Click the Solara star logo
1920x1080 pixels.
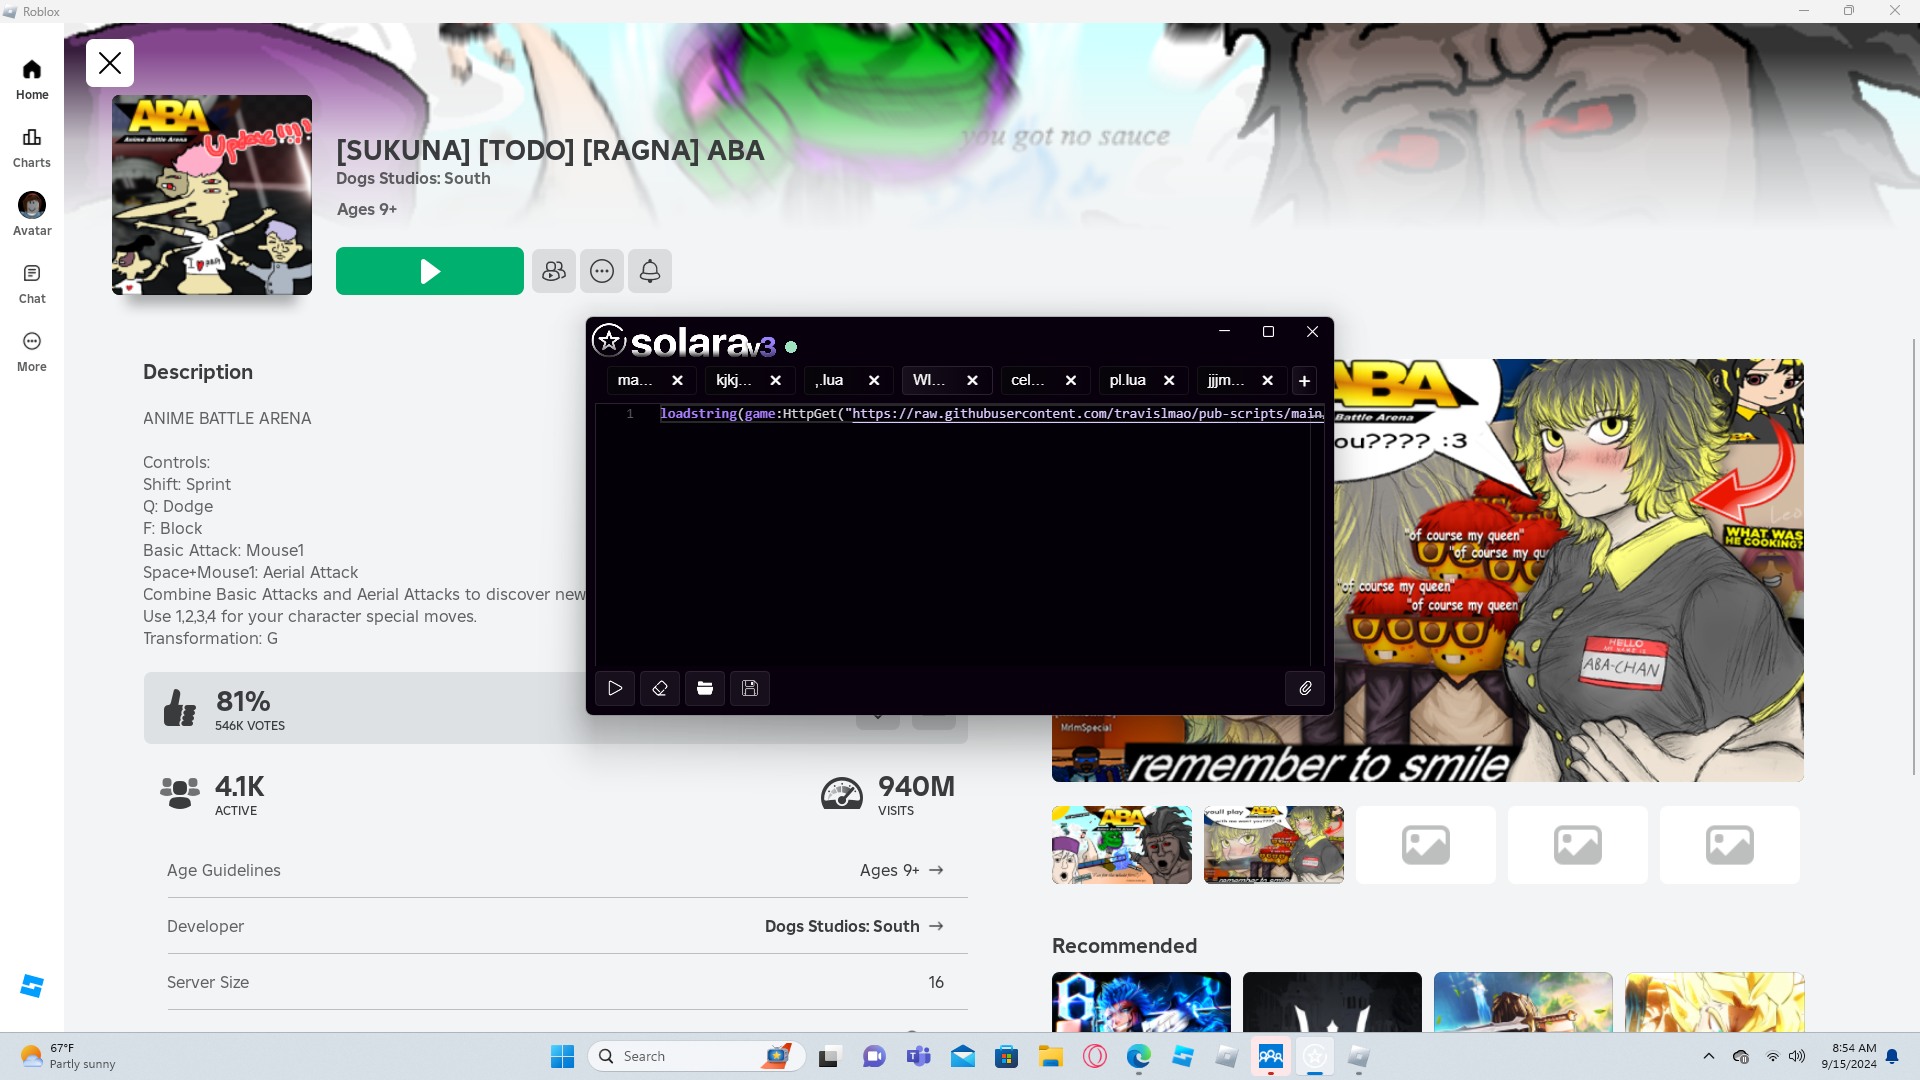coord(609,340)
